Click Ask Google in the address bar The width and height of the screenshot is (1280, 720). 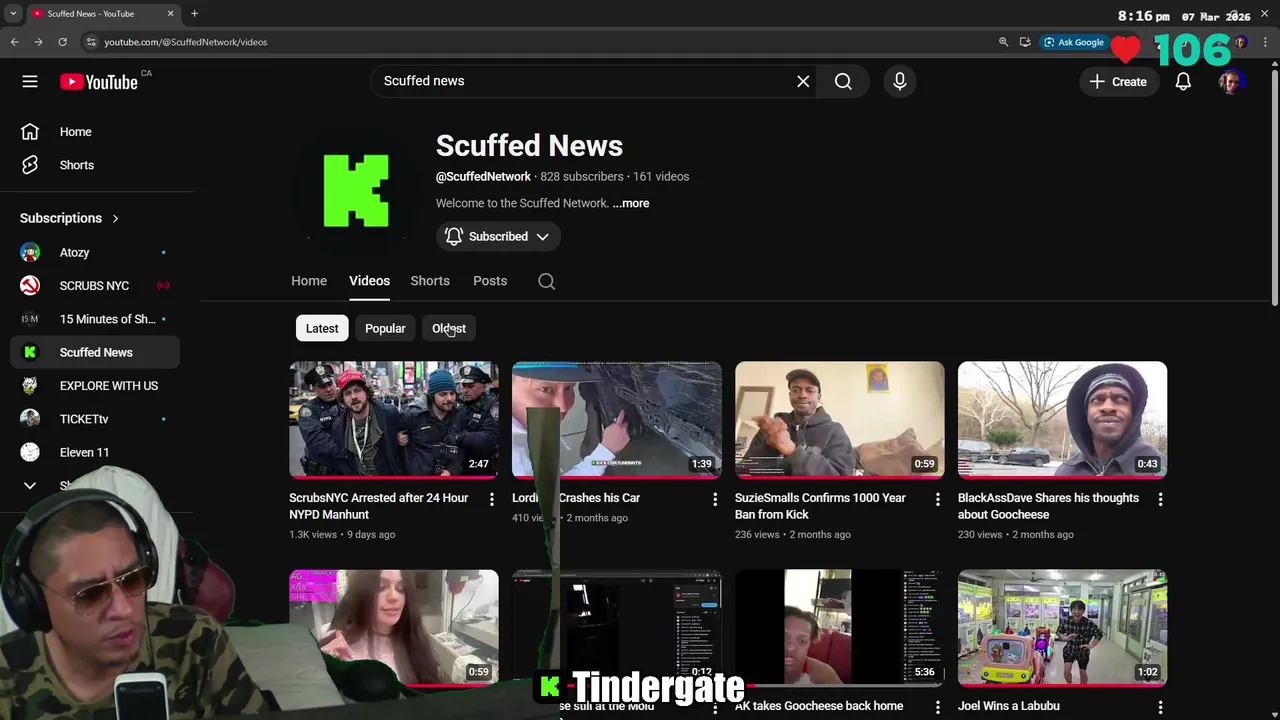(x=1074, y=42)
